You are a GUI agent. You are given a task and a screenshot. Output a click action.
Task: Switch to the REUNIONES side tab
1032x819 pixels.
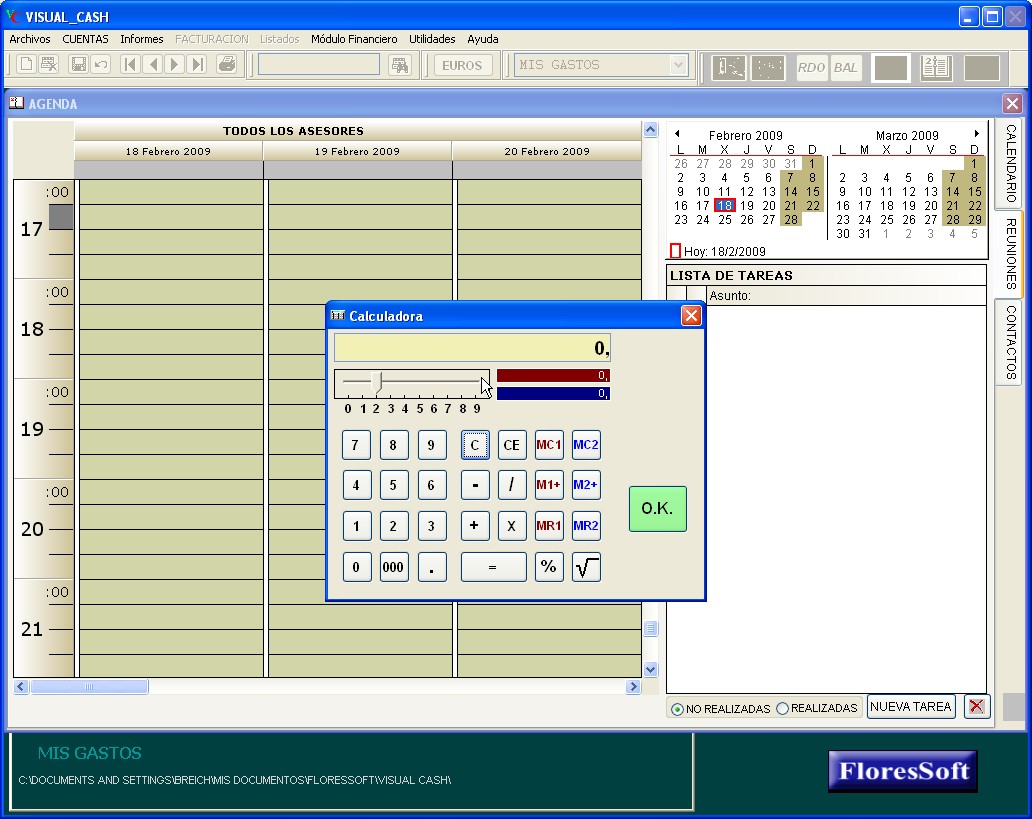click(x=1010, y=253)
